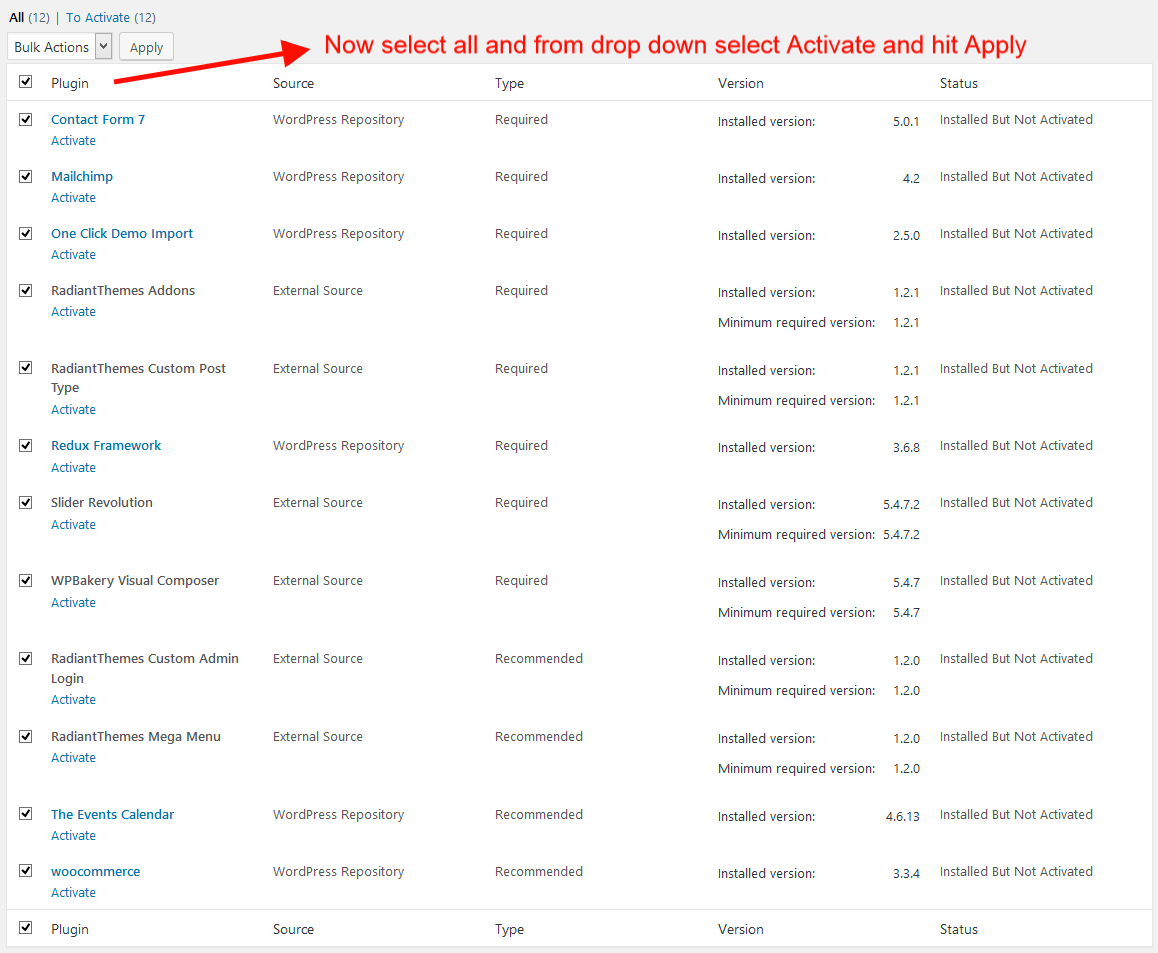Open the Contact Form 7 plugin link
Screen dimensions: 1158x953
(x=98, y=119)
